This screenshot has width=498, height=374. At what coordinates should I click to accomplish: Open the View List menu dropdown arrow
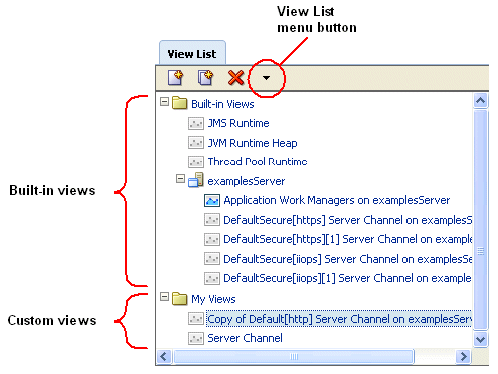tap(266, 78)
